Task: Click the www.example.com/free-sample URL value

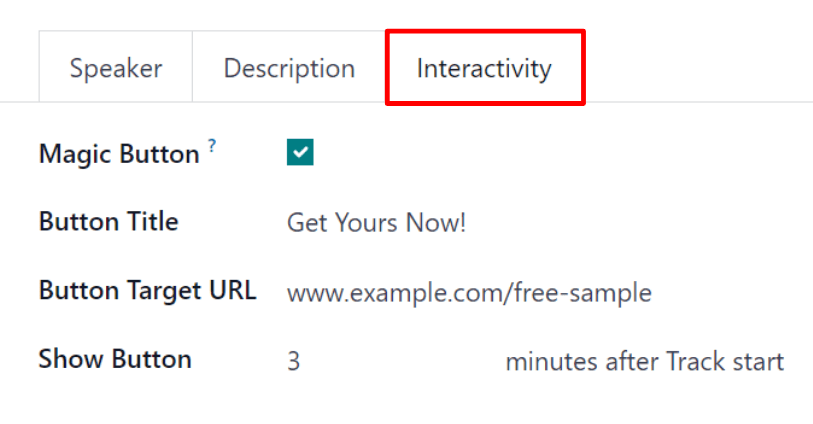Action: pyautogui.click(x=469, y=293)
